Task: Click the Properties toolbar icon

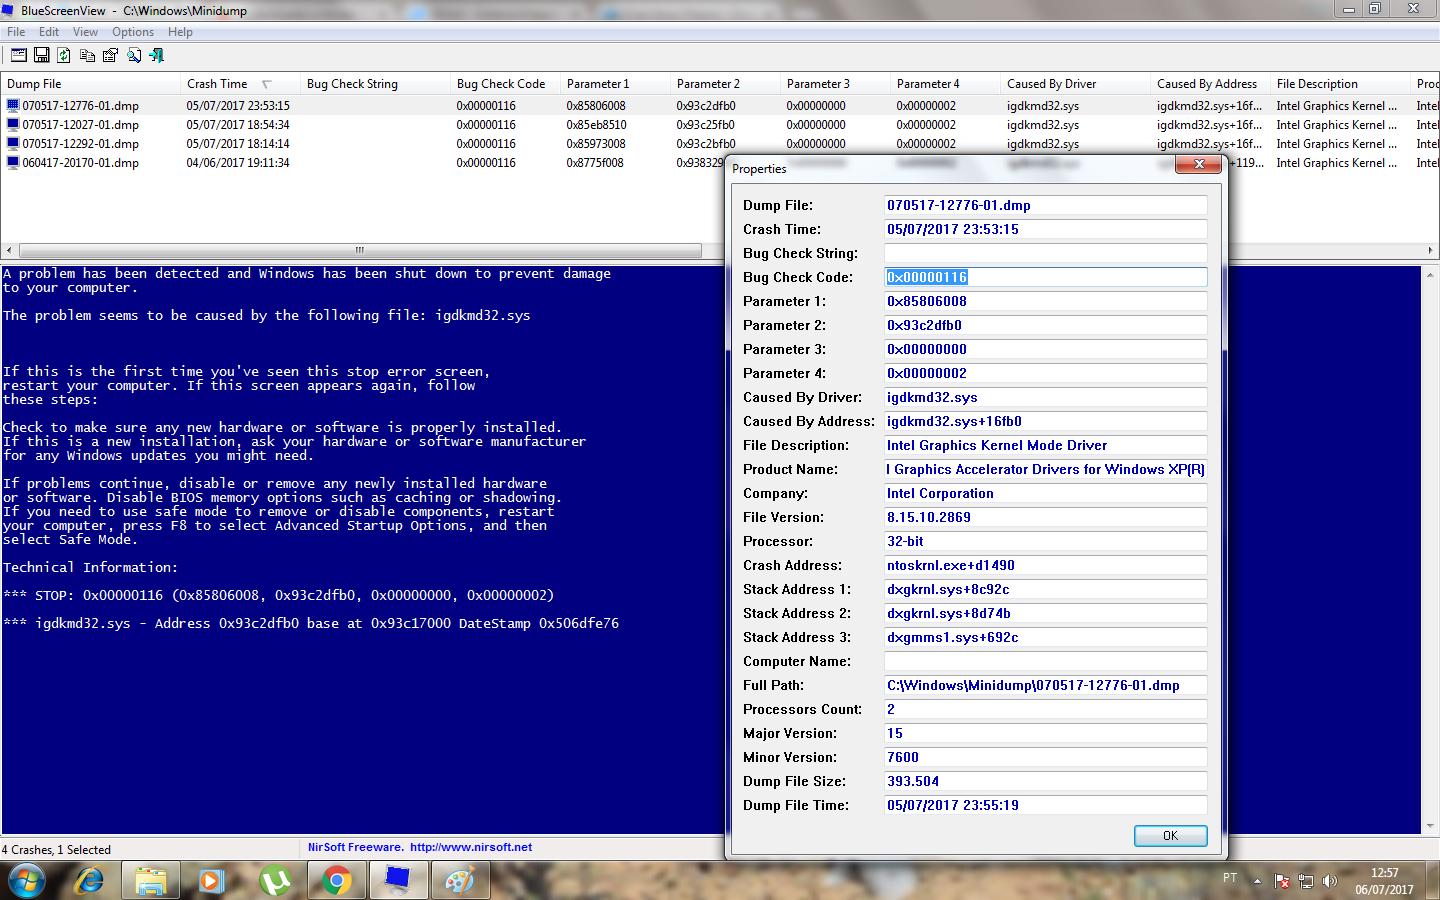Action: (110, 55)
